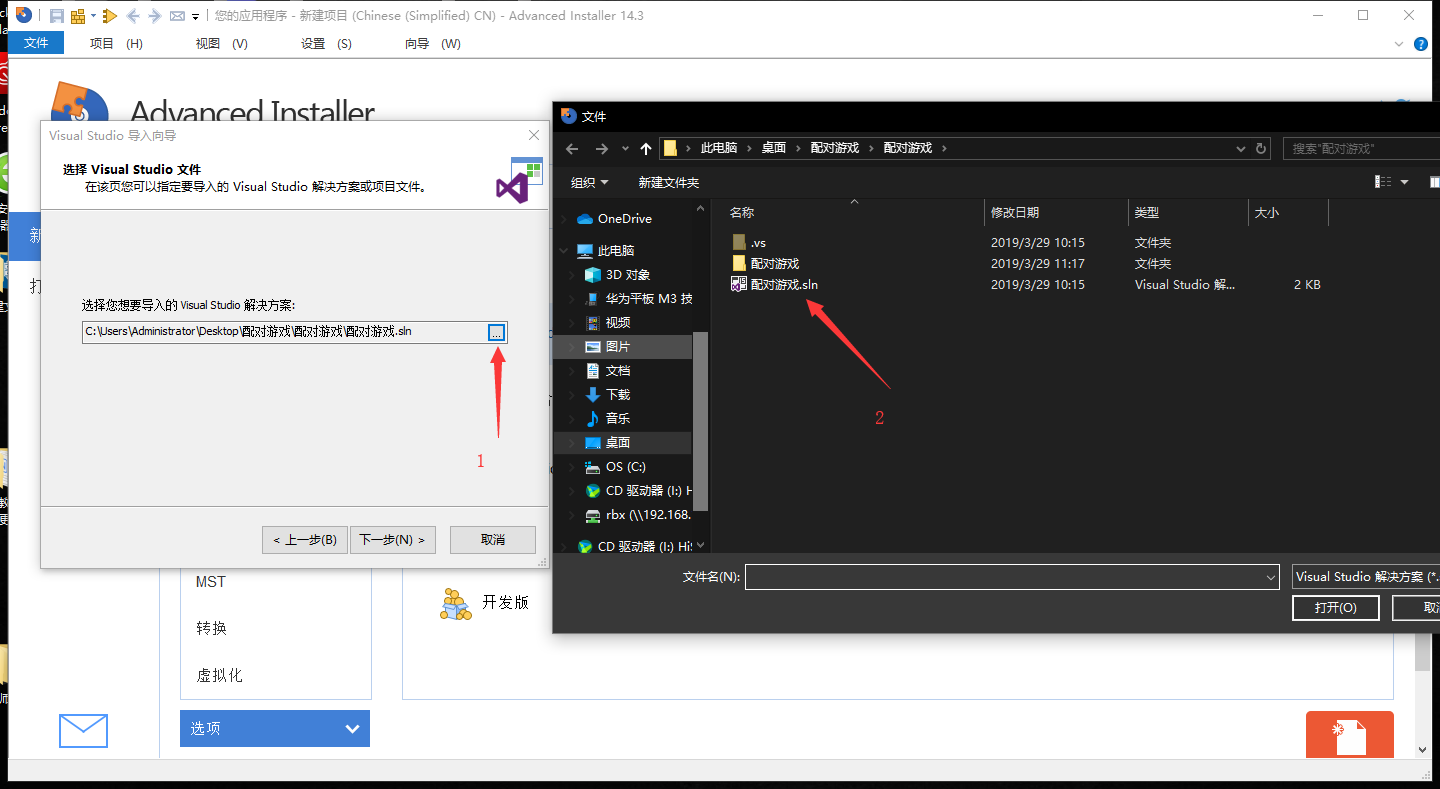Sort files by 大小 column
Screen dimensions: 1440x789
[x=1267, y=213]
